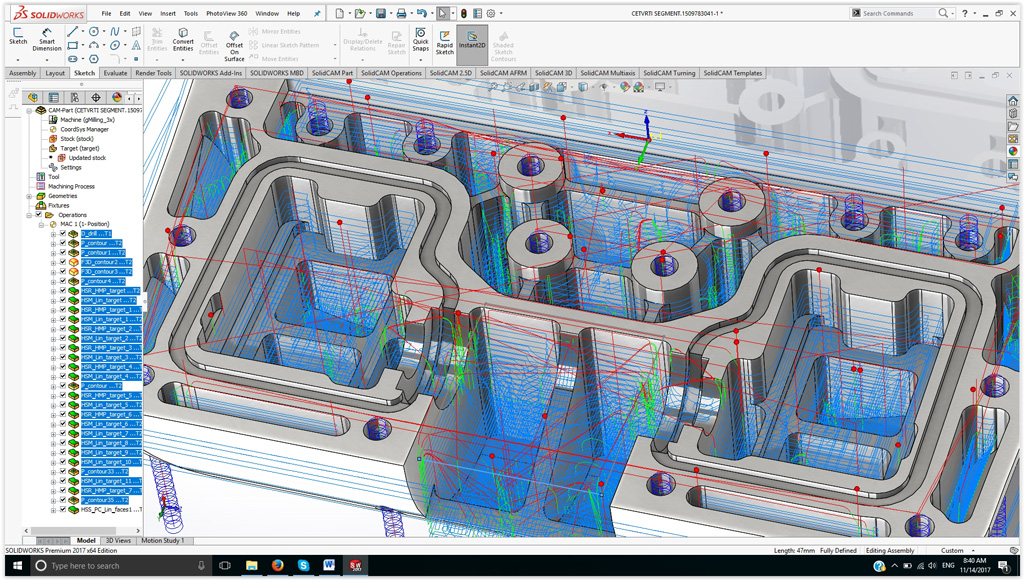
Task: Select the Polygon sketch tool
Action: point(94,59)
